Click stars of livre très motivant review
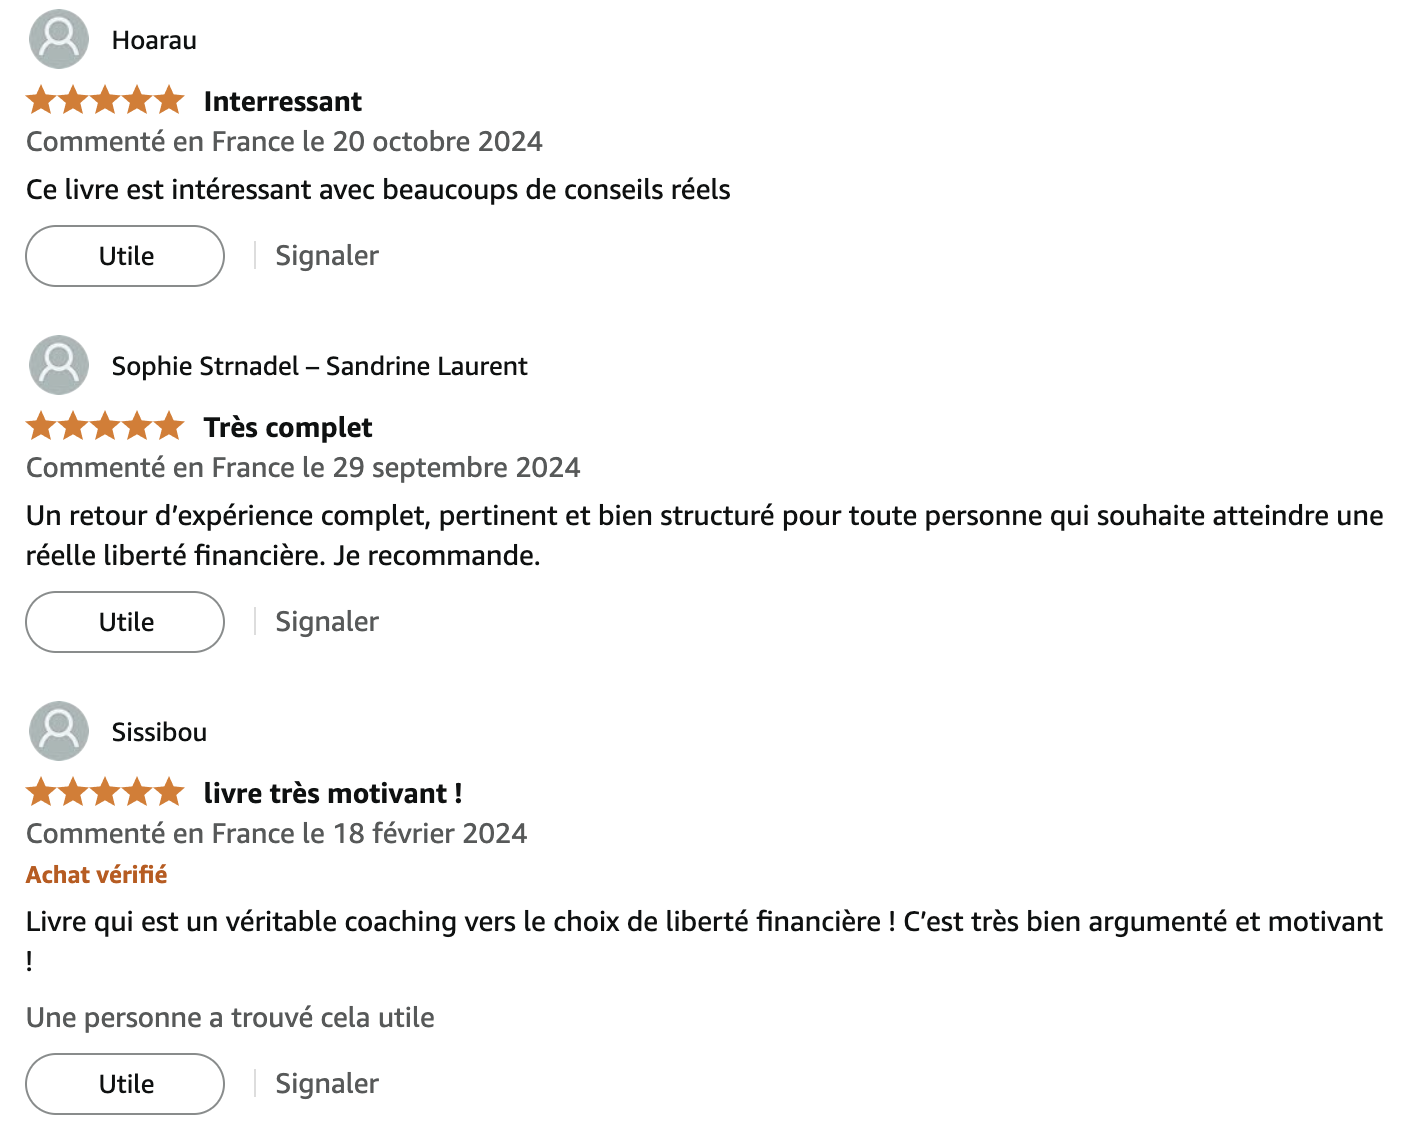 click(105, 793)
